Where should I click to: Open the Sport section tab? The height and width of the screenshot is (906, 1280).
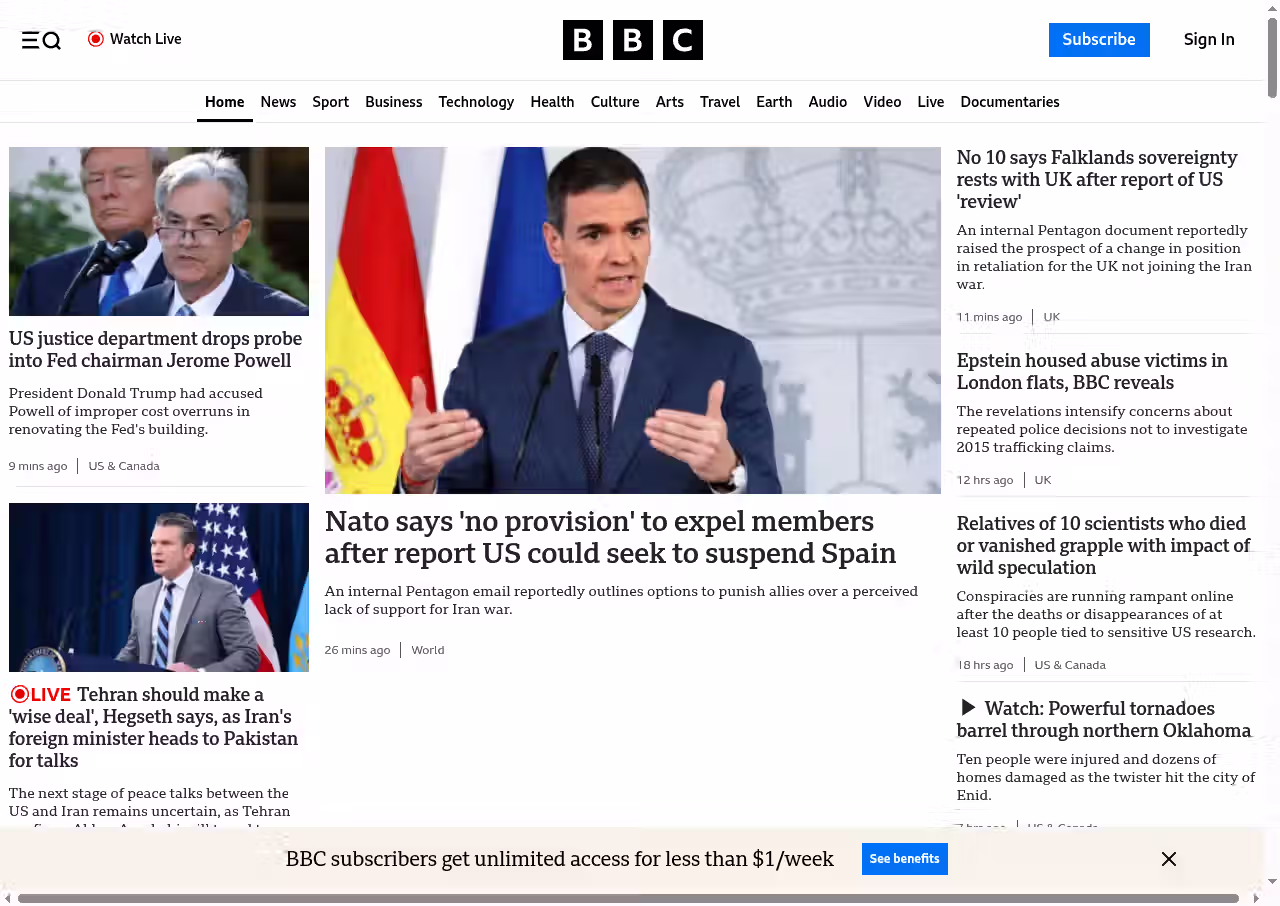(x=330, y=102)
